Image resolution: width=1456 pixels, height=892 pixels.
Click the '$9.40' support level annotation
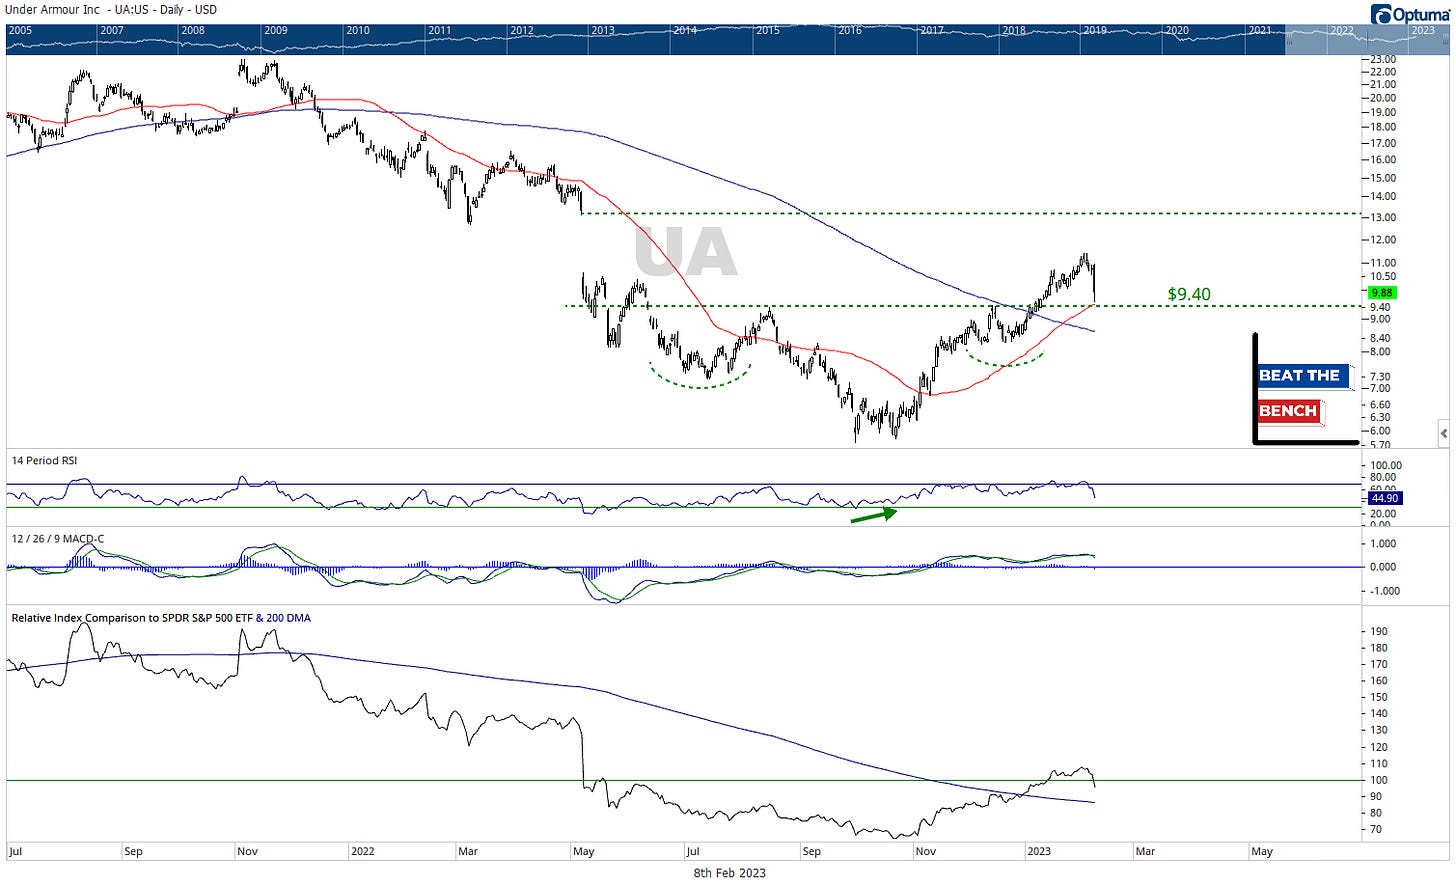pyautogui.click(x=1189, y=294)
